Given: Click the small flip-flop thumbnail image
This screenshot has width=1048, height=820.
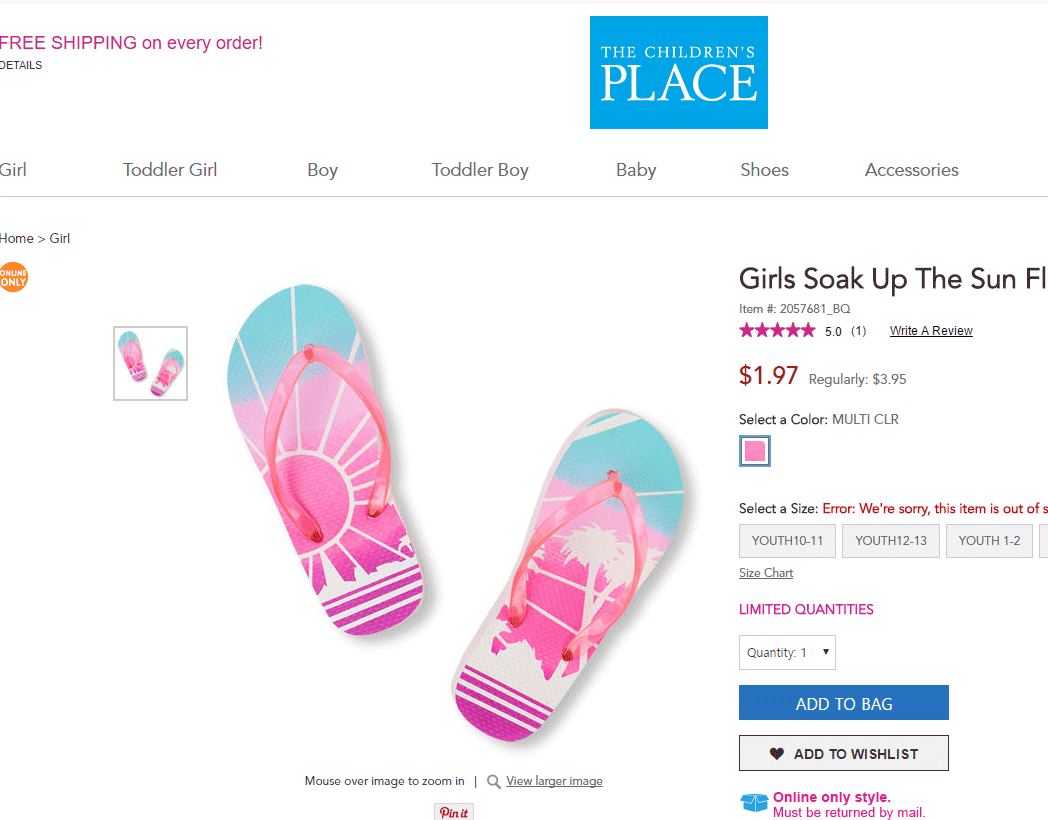Looking at the screenshot, I should (x=150, y=364).
